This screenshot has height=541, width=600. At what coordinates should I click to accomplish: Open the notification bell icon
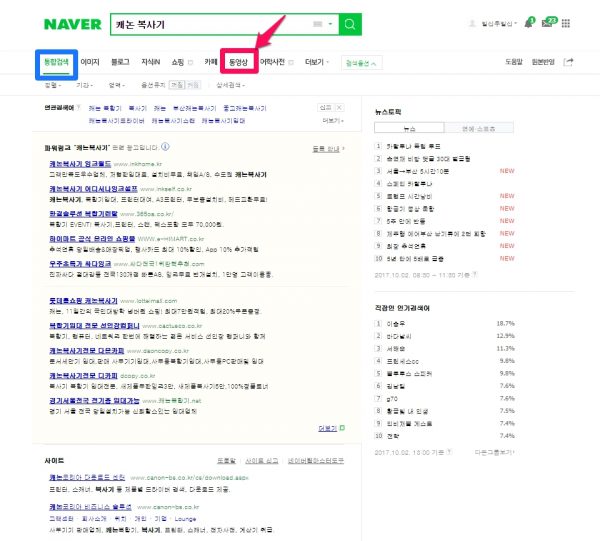pyautogui.click(x=528, y=23)
